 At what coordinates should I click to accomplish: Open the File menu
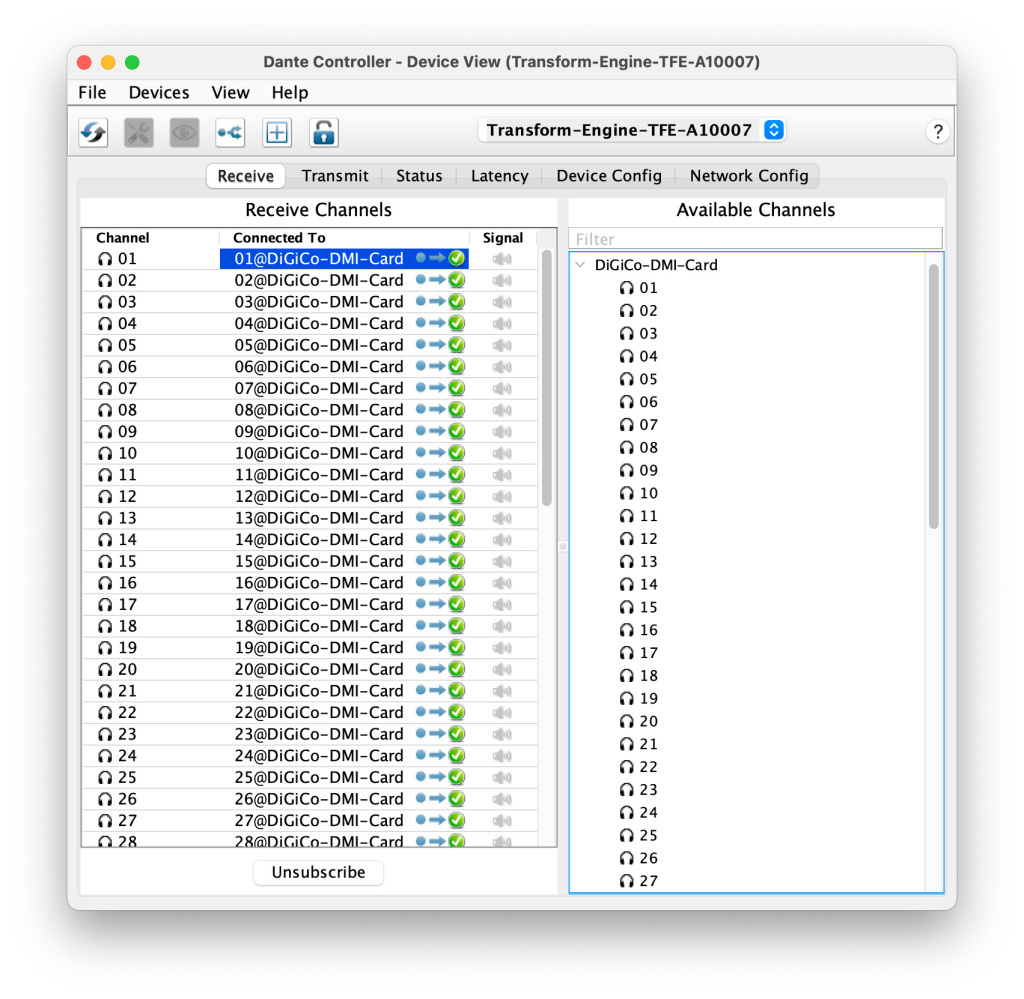point(92,93)
